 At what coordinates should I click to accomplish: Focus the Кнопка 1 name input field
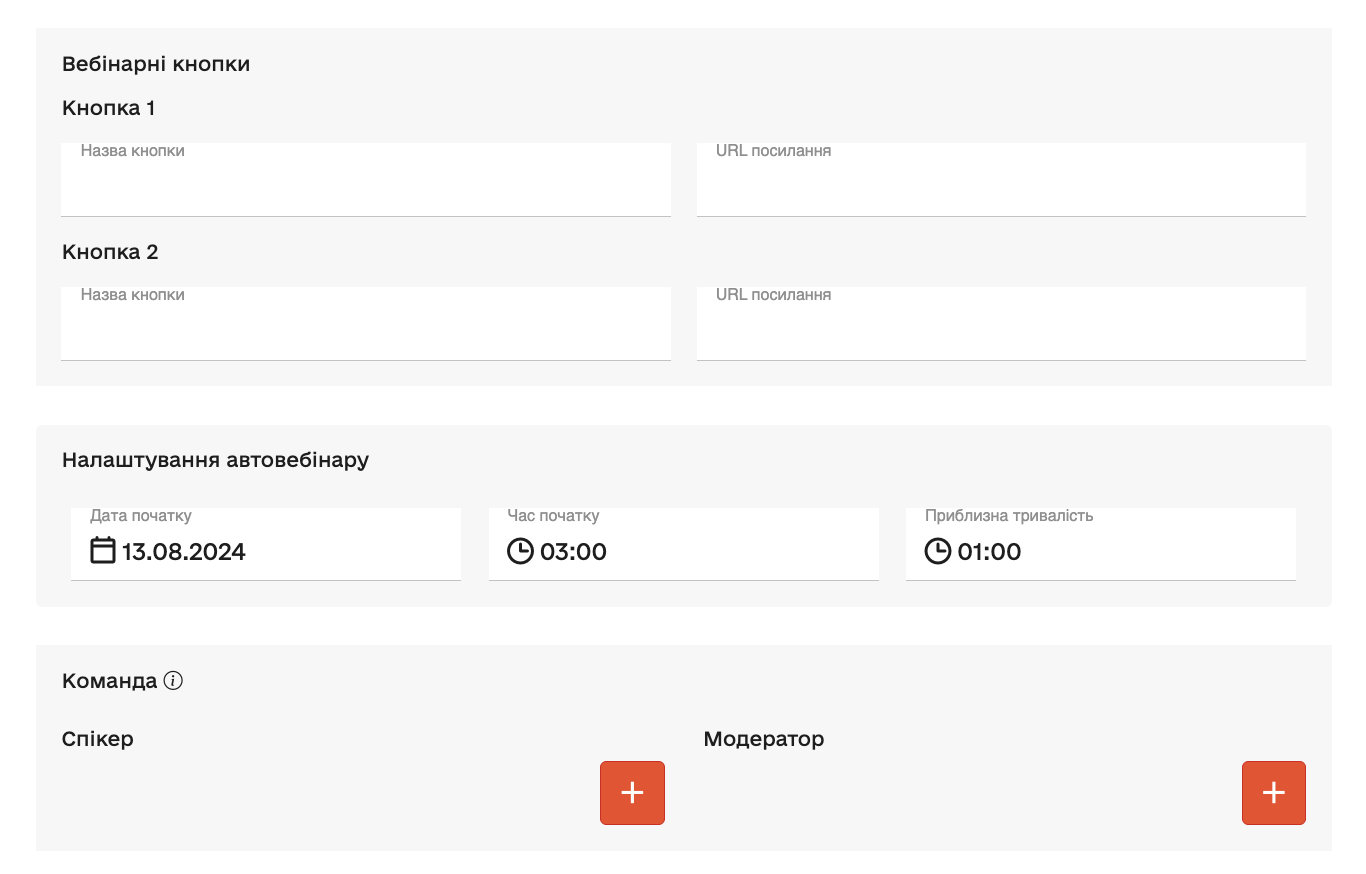[x=365, y=185]
